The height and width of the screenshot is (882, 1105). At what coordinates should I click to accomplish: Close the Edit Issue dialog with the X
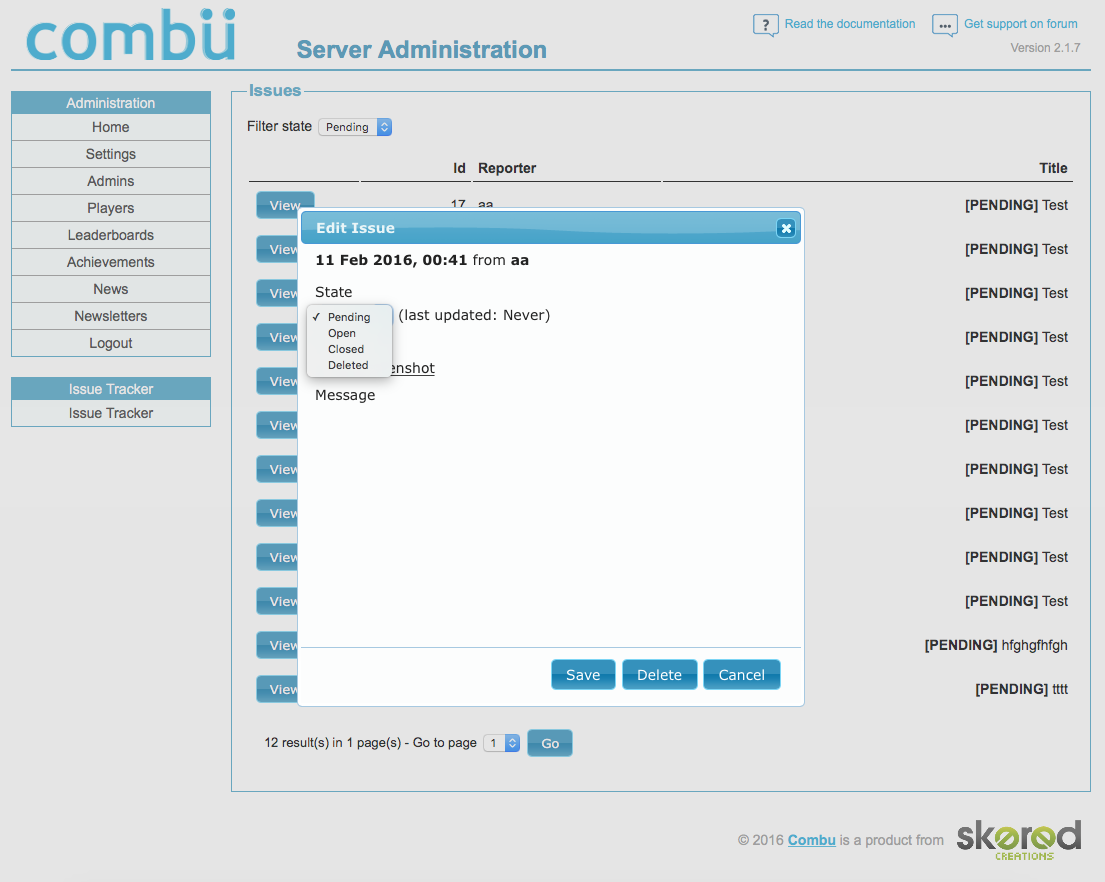[786, 228]
